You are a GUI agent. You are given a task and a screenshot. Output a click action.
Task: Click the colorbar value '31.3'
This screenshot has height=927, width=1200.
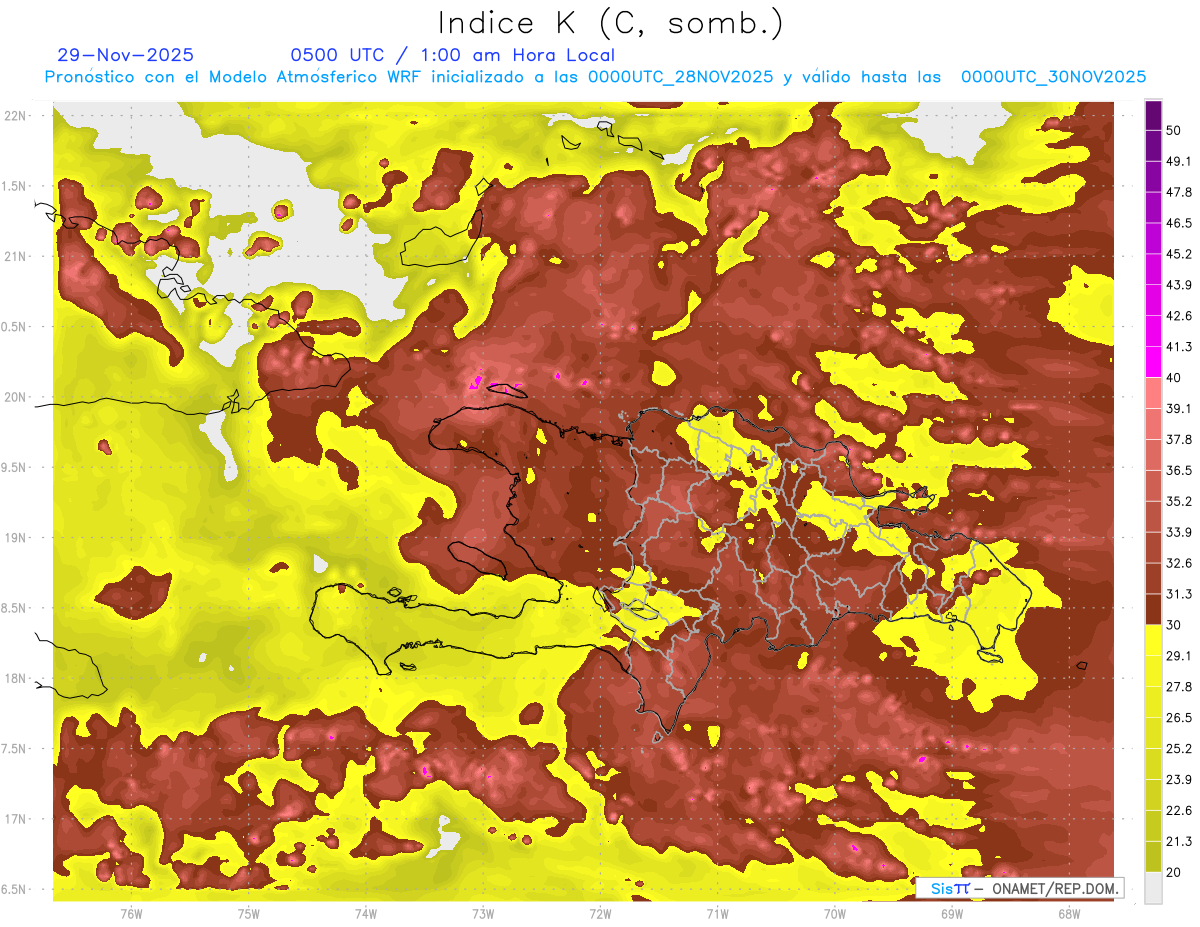pyautogui.click(x=1179, y=594)
